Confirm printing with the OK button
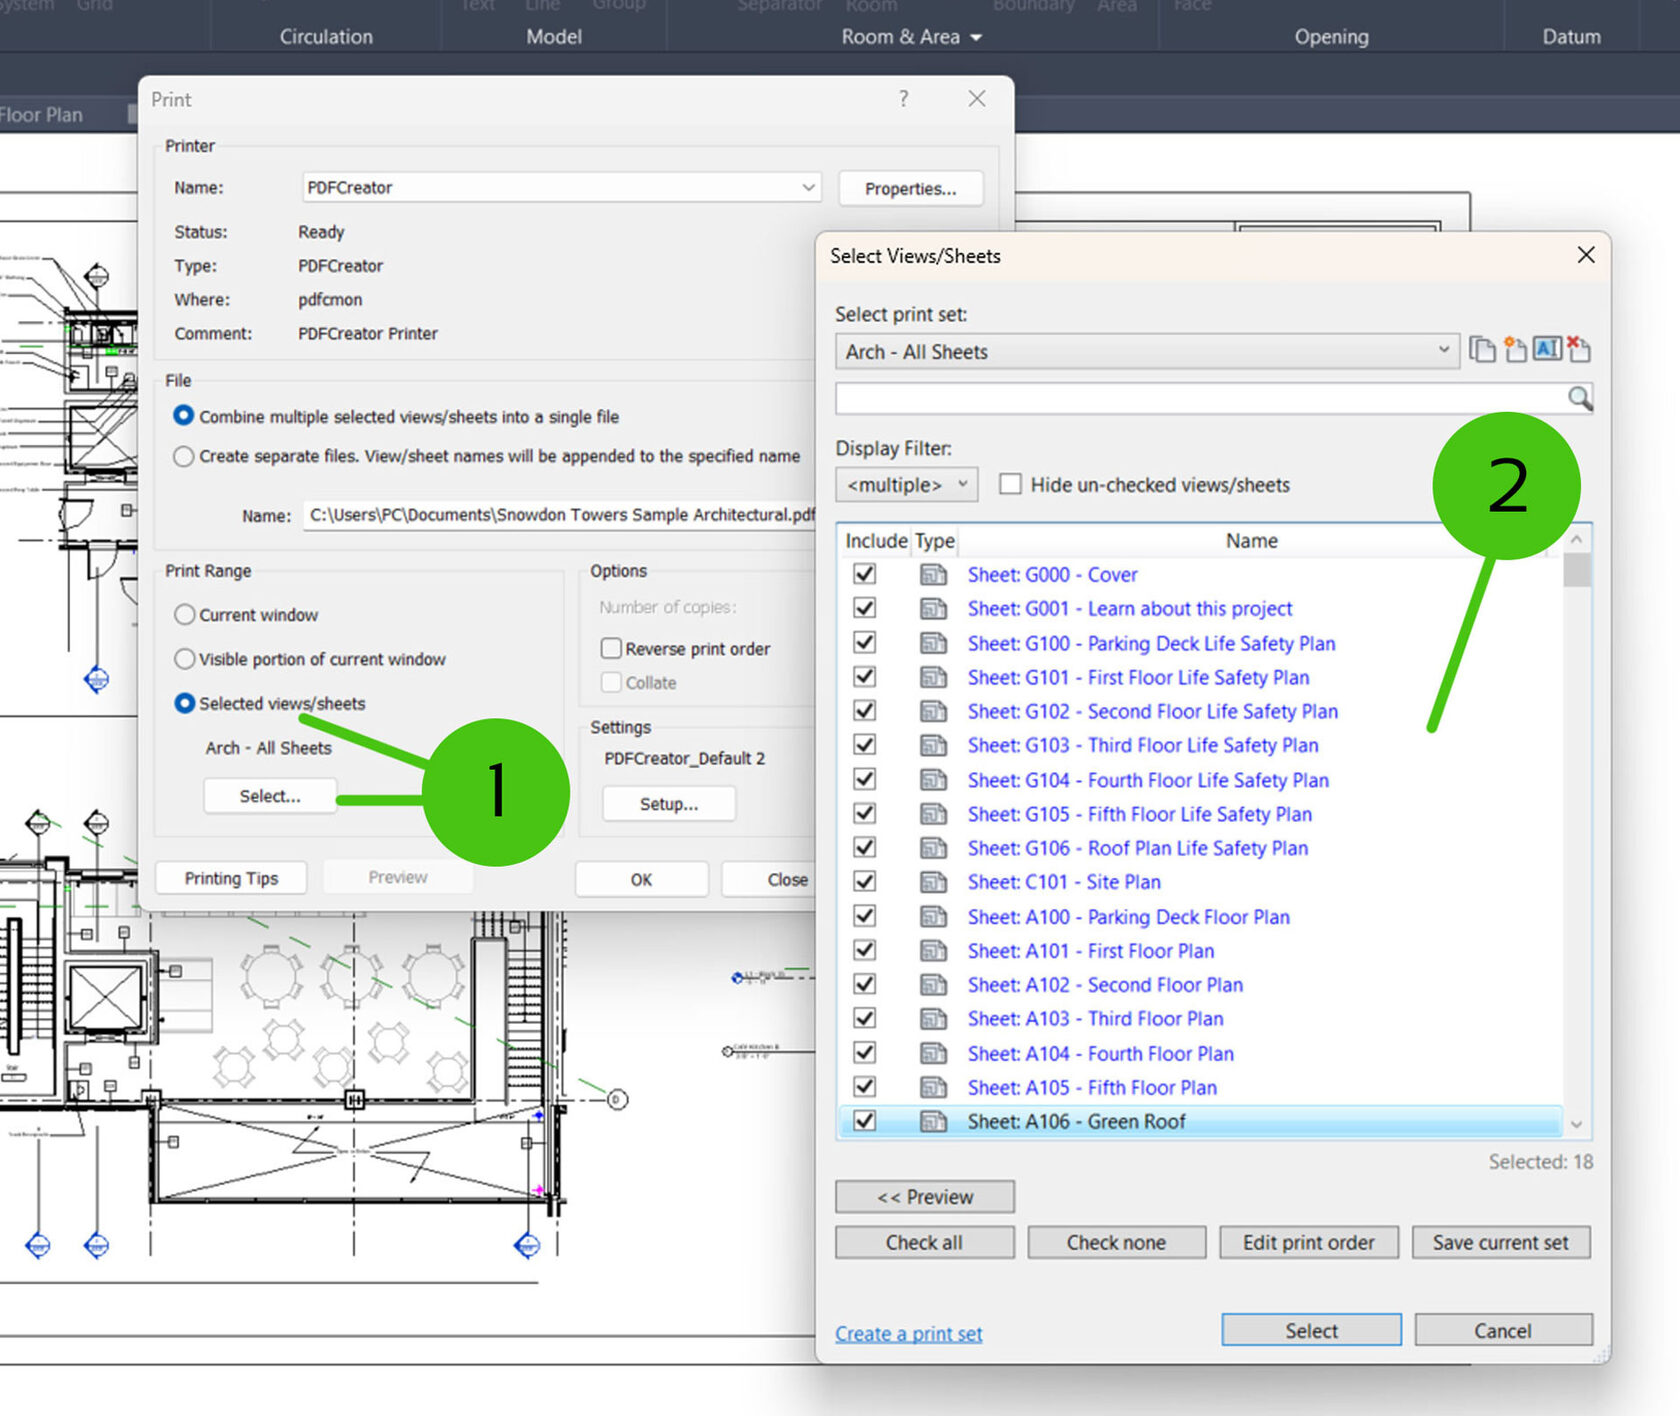The height and width of the screenshot is (1416, 1680). [x=641, y=879]
